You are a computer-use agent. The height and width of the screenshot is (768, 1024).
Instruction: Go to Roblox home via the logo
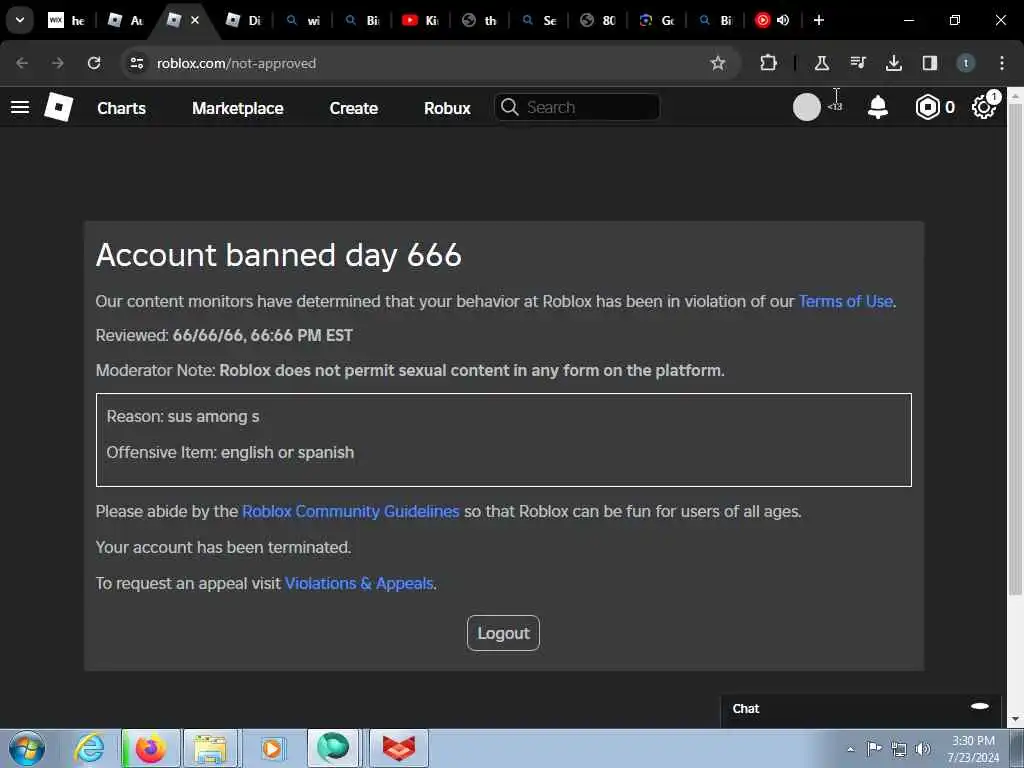[x=58, y=107]
